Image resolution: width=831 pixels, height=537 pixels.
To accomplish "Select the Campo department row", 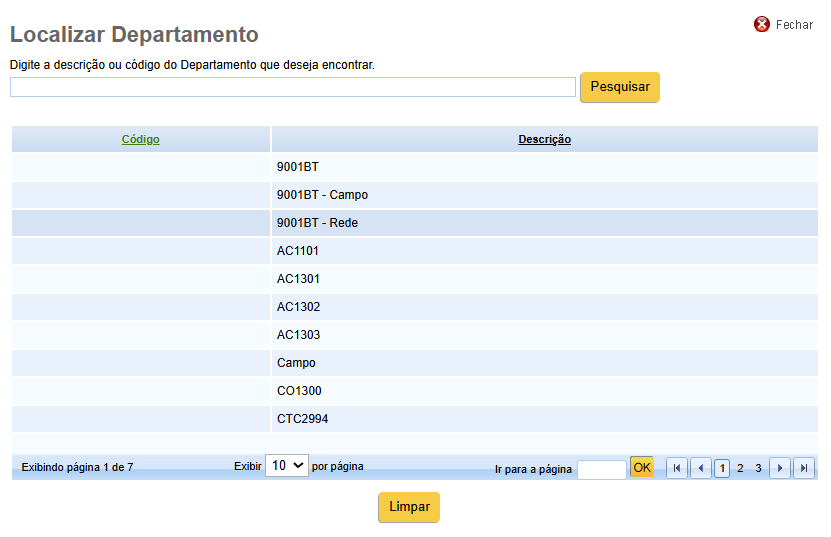I will tap(414, 363).
